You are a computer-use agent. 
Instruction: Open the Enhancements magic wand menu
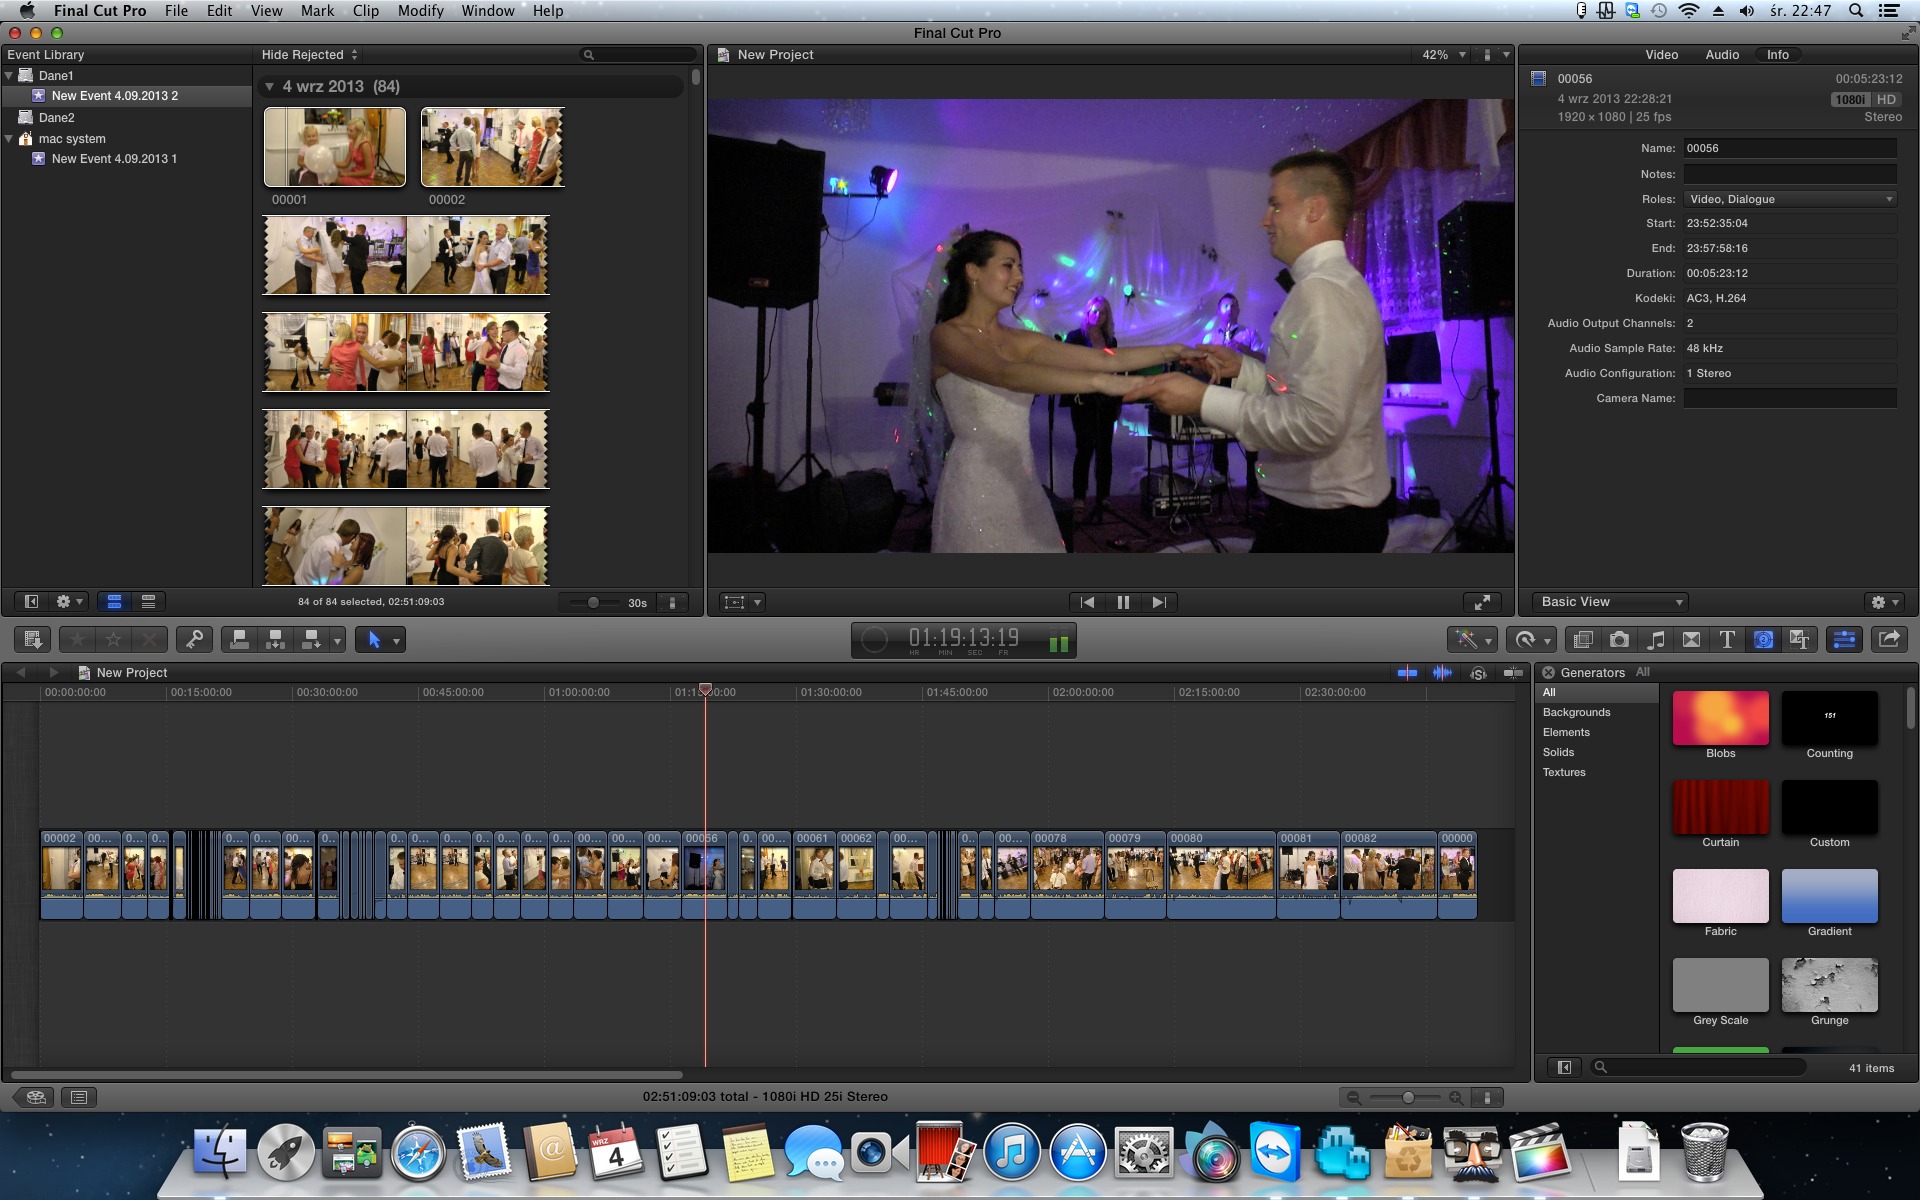click(1472, 640)
